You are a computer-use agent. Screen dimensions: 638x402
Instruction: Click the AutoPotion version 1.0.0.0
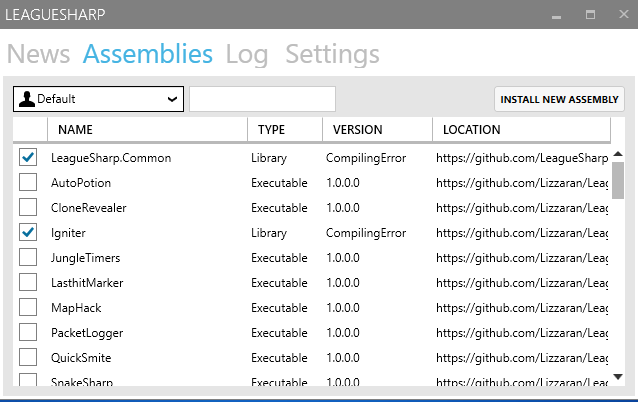click(x=343, y=183)
